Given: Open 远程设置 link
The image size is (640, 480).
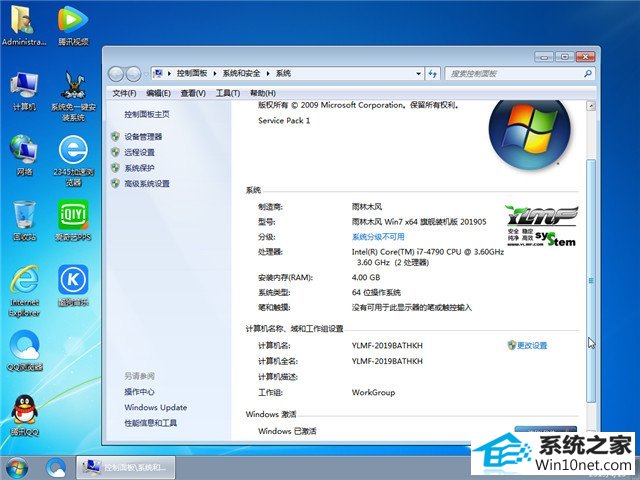Looking at the screenshot, I should (139, 152).
